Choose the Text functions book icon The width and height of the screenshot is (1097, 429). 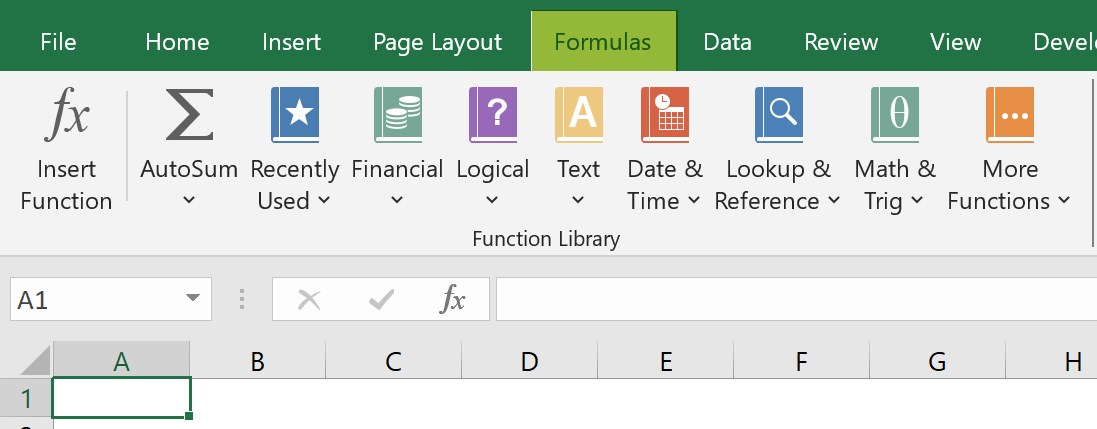click(x=579, y=115)
